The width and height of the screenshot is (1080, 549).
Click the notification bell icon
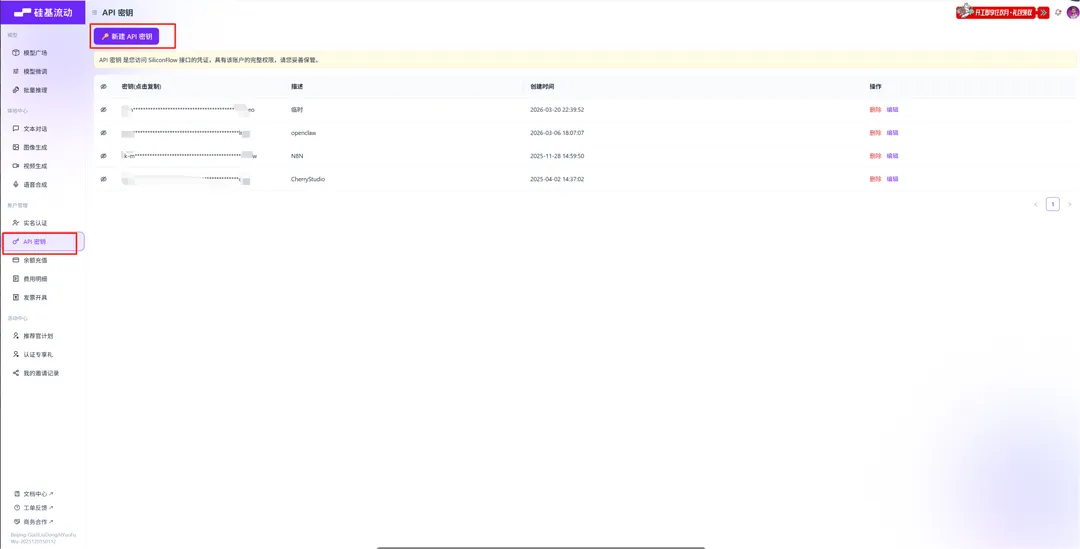[x=1058, y=12]
